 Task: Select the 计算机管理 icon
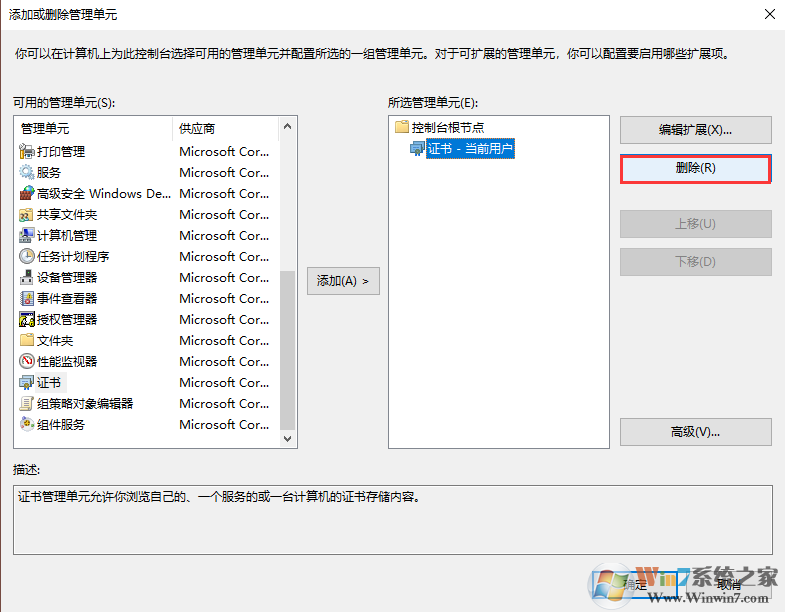coord(27,235)
